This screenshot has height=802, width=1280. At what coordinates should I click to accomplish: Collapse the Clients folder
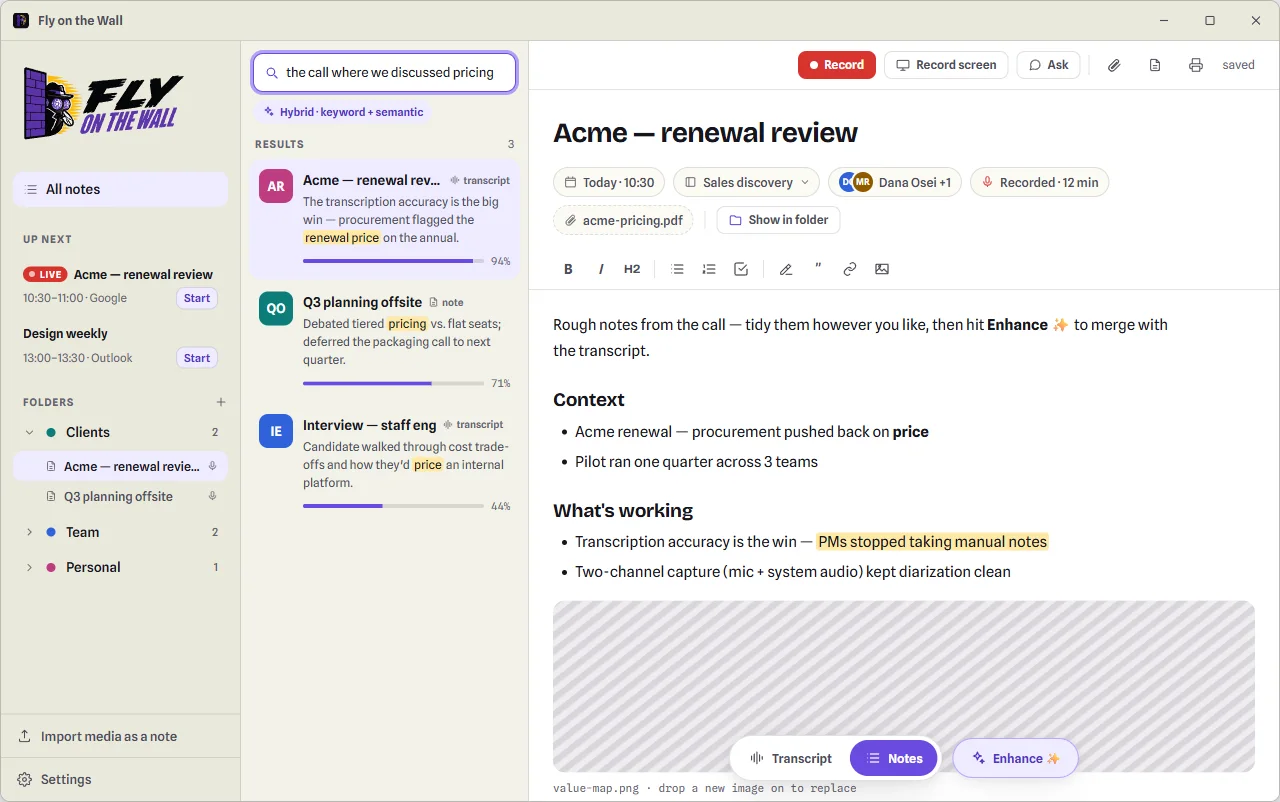click(29, 432)
